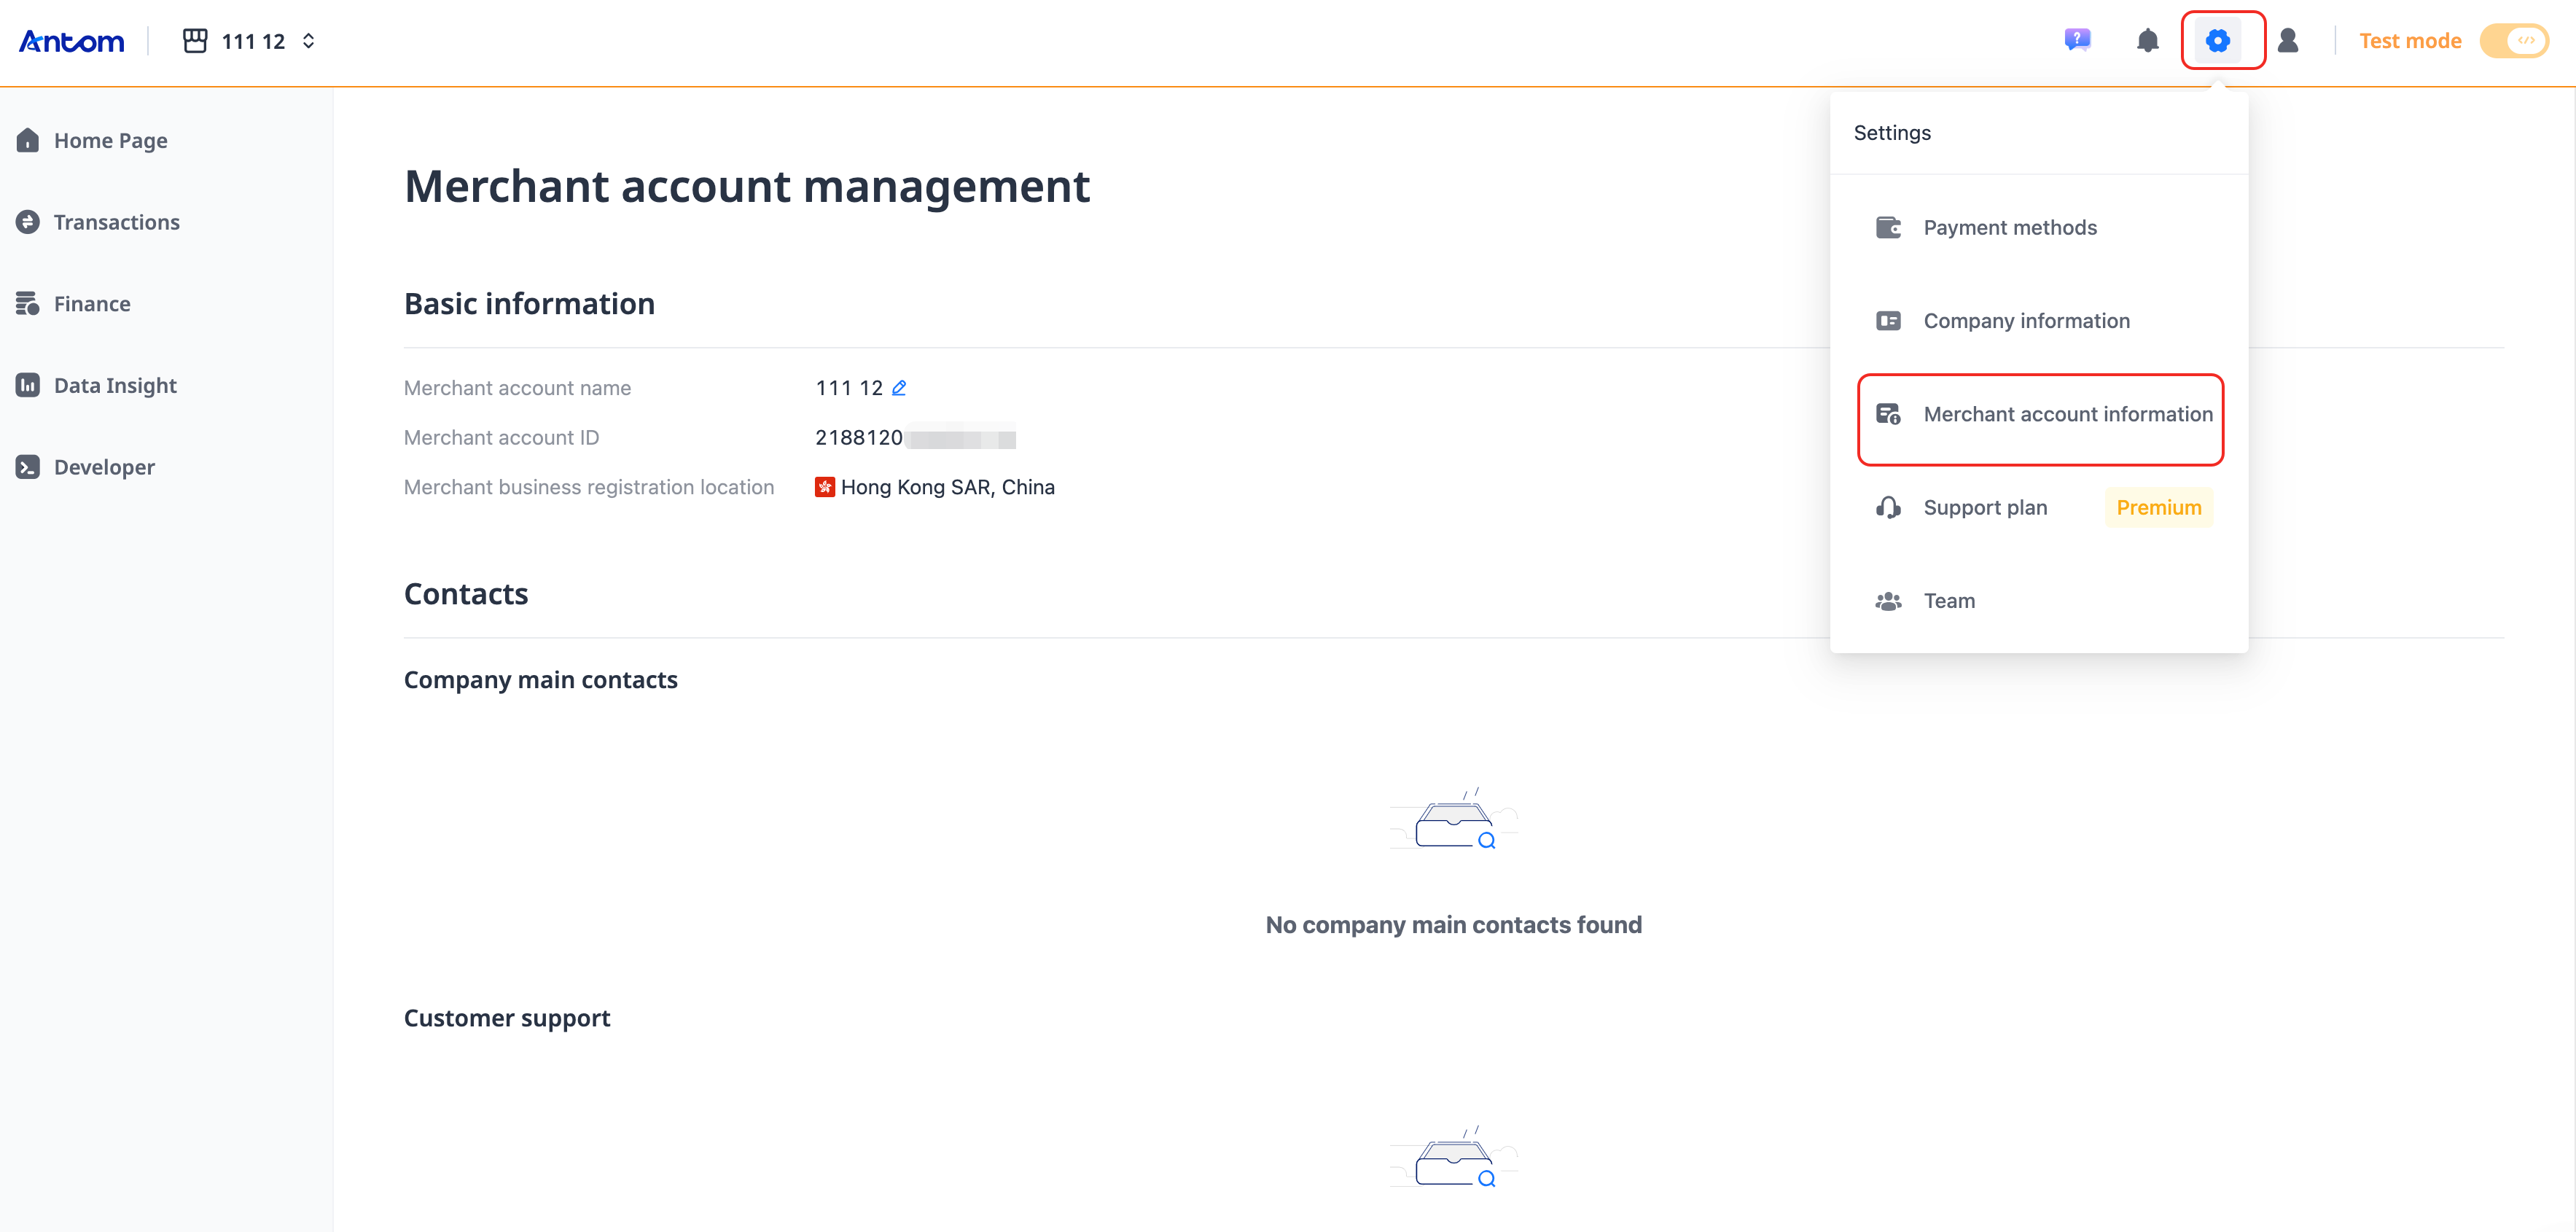The height and width of the screenshot is (1232, 2576).
Task: Open the Data Insight panel icon
Action: coord(28,384)
